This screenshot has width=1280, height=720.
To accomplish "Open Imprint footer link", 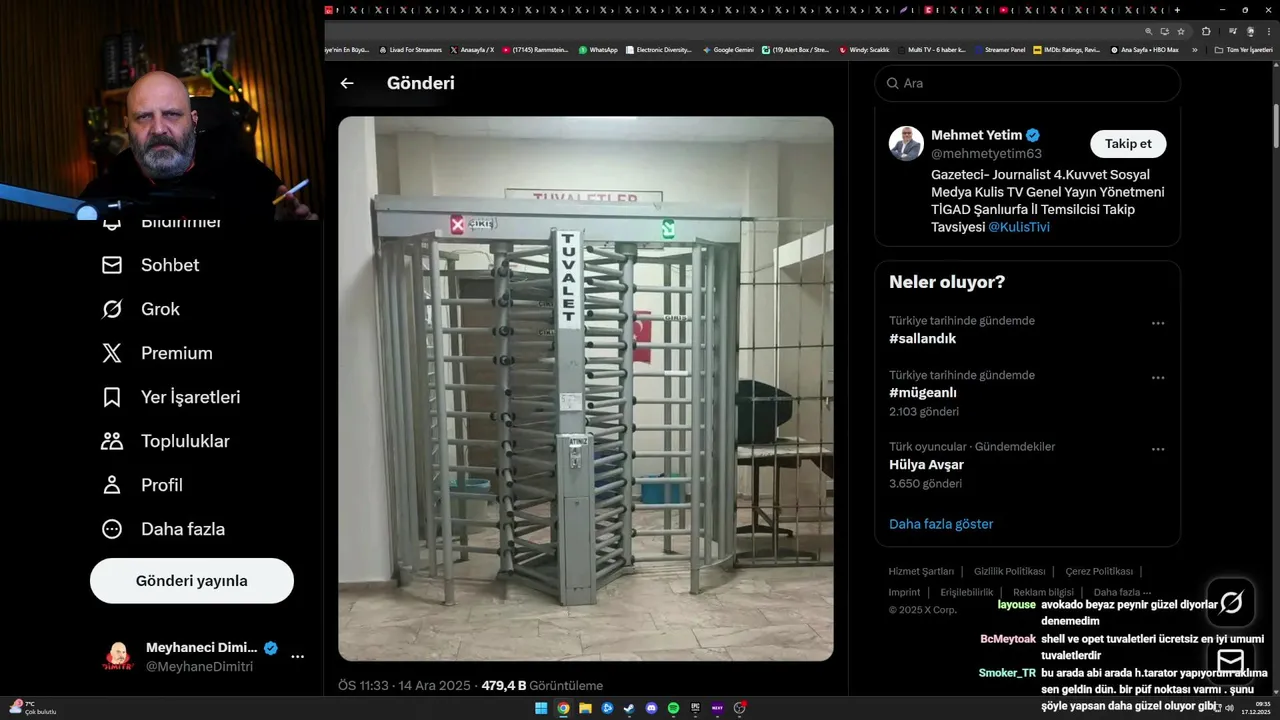I will tap(905, 592).
